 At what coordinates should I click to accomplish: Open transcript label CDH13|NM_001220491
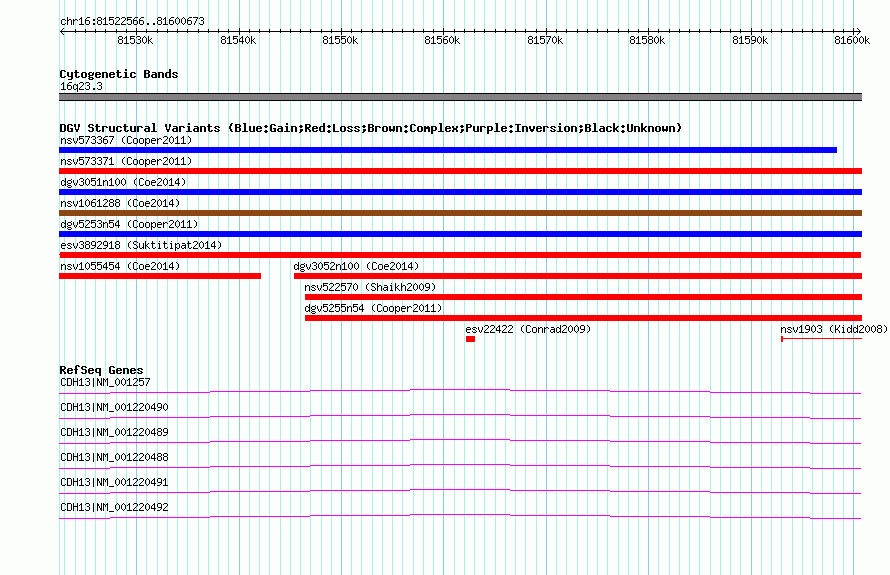coord(114,482)
